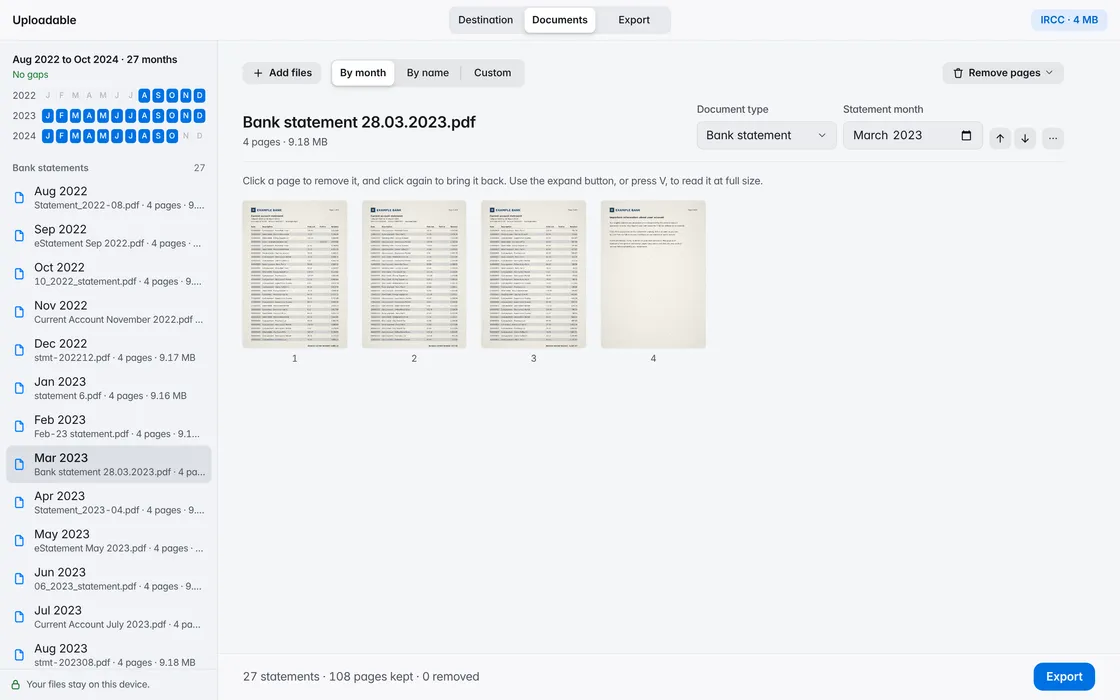This screenshot has height=700, width=1120.
Task: Open Aug 2023 stmt-202308.pdf
Action: click(x=109, y=655)
